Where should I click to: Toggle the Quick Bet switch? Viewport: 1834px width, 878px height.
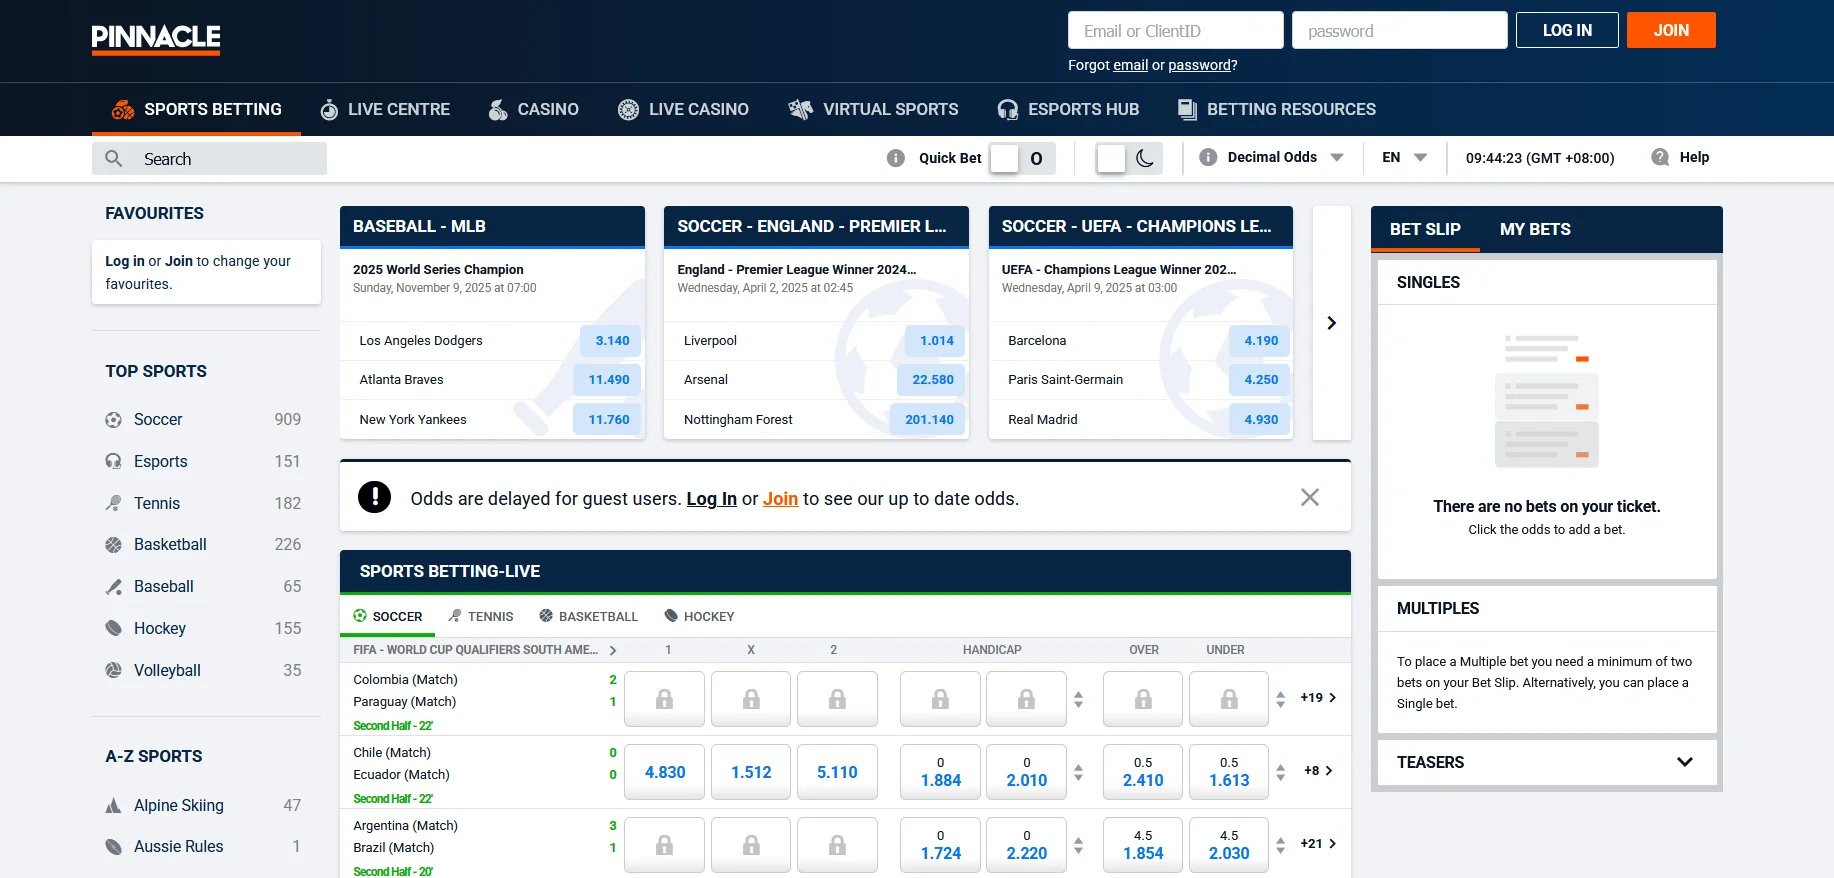tap(1021, 158)
